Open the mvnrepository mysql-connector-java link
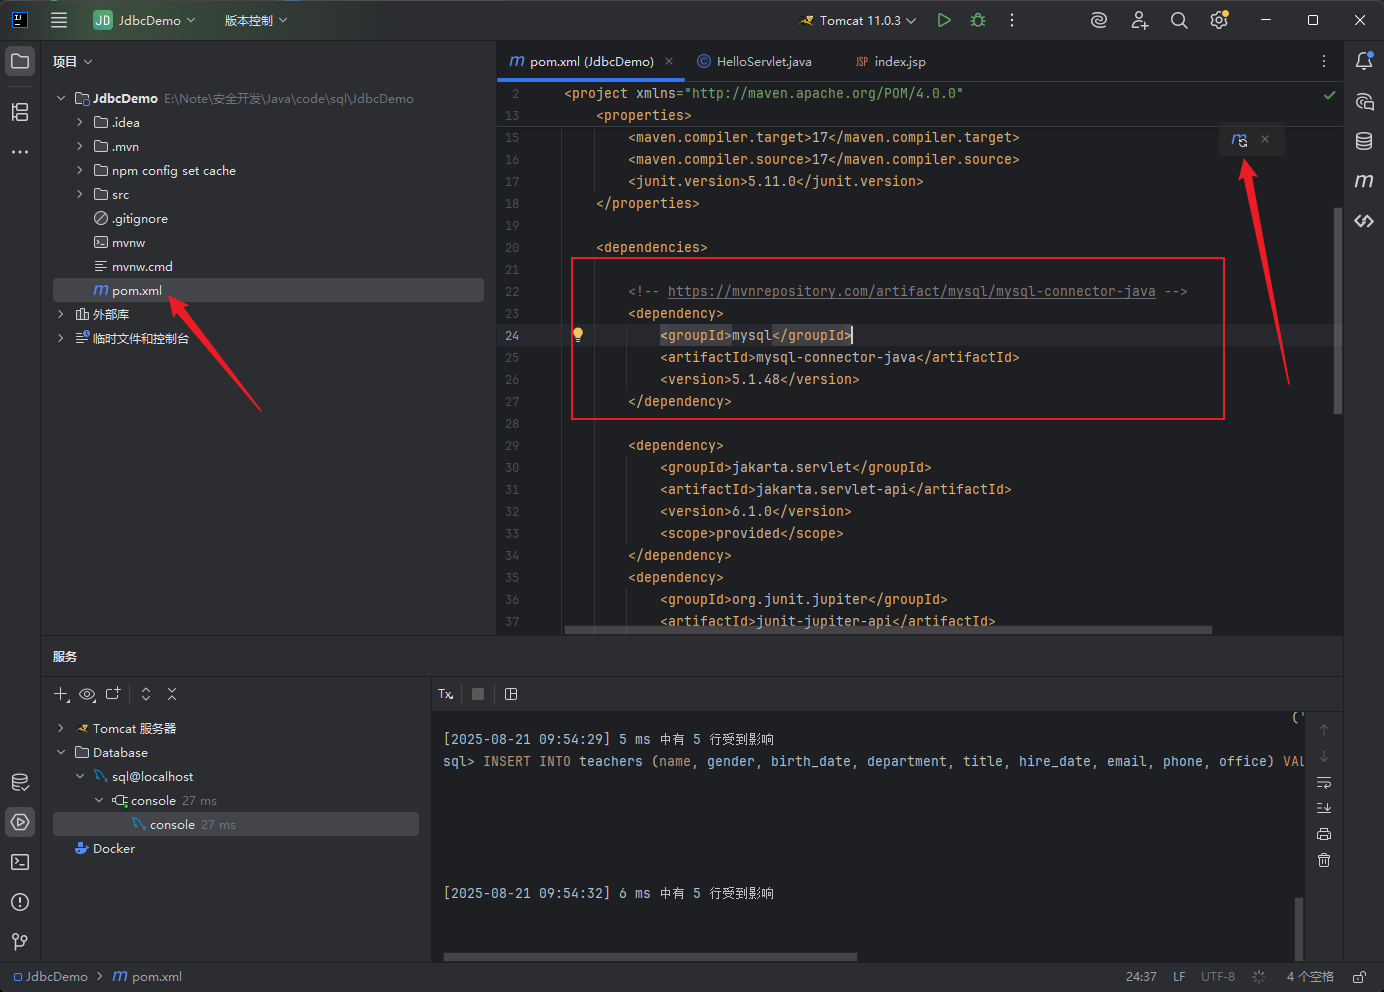Screen dimensions: 1384x992 911,291
